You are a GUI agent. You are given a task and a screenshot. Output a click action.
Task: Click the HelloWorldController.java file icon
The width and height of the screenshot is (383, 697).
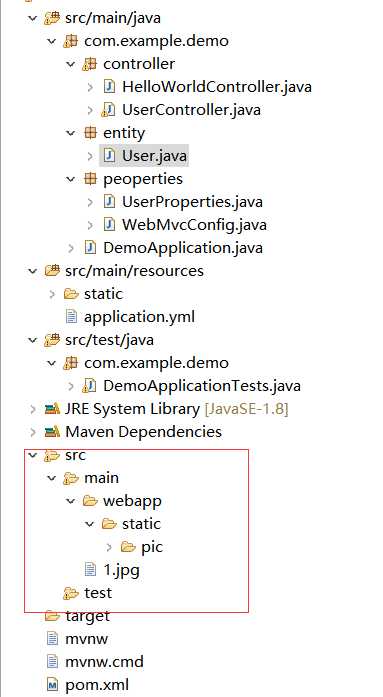click(x=109, y=87)
